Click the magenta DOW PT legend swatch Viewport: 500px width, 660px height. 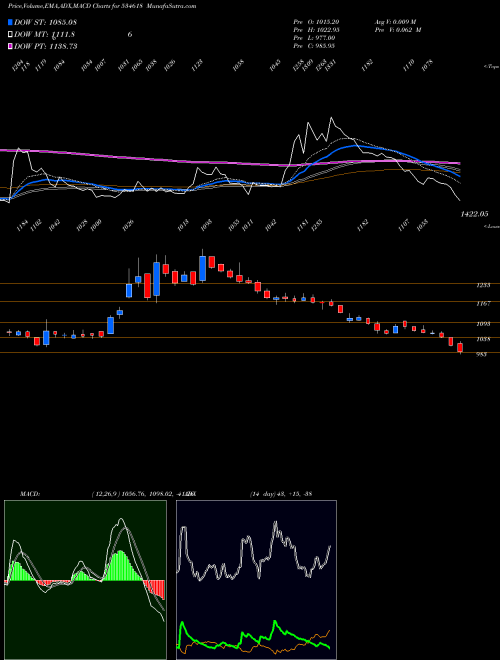click(11, 46)
